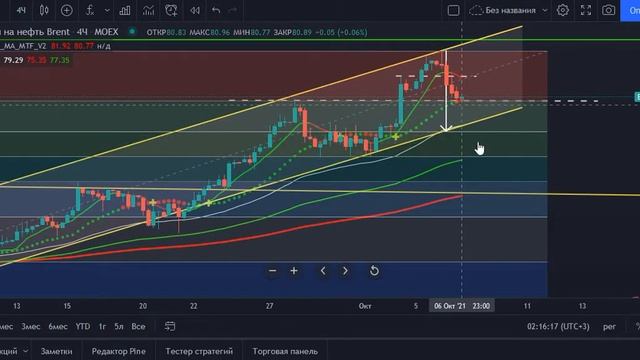Click the 79.29 indicator value
The width and height of the screenshot is (640, 360).
pyautogui.click(x=13, y=60)
